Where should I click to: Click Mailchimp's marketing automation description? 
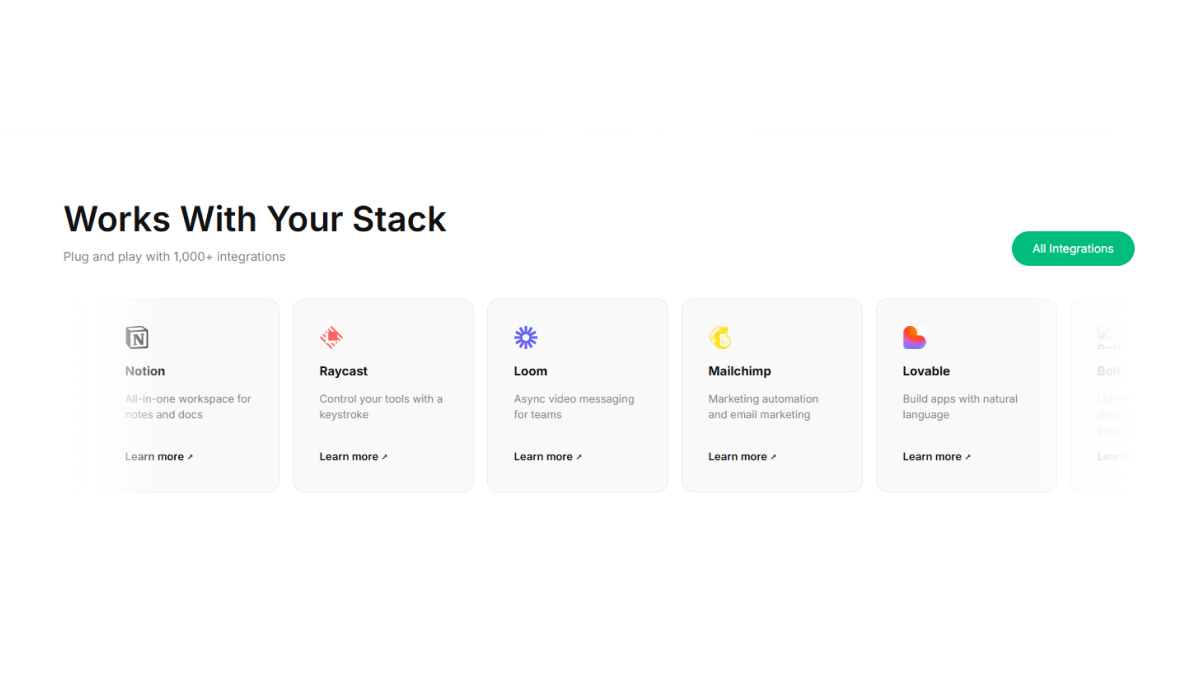click(763, 407)
